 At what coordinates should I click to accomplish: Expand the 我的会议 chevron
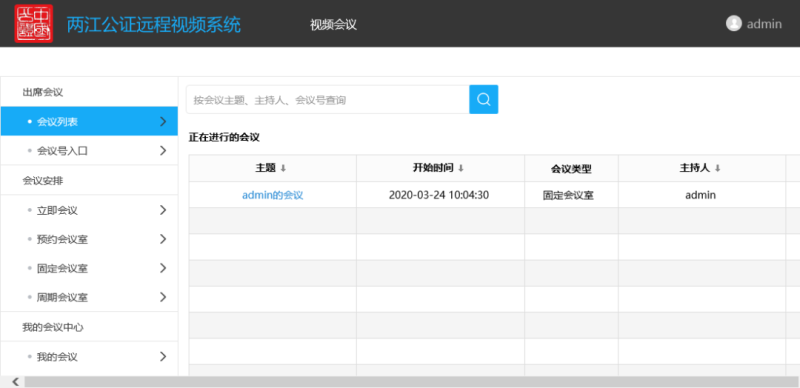click(x=163, y=356)
